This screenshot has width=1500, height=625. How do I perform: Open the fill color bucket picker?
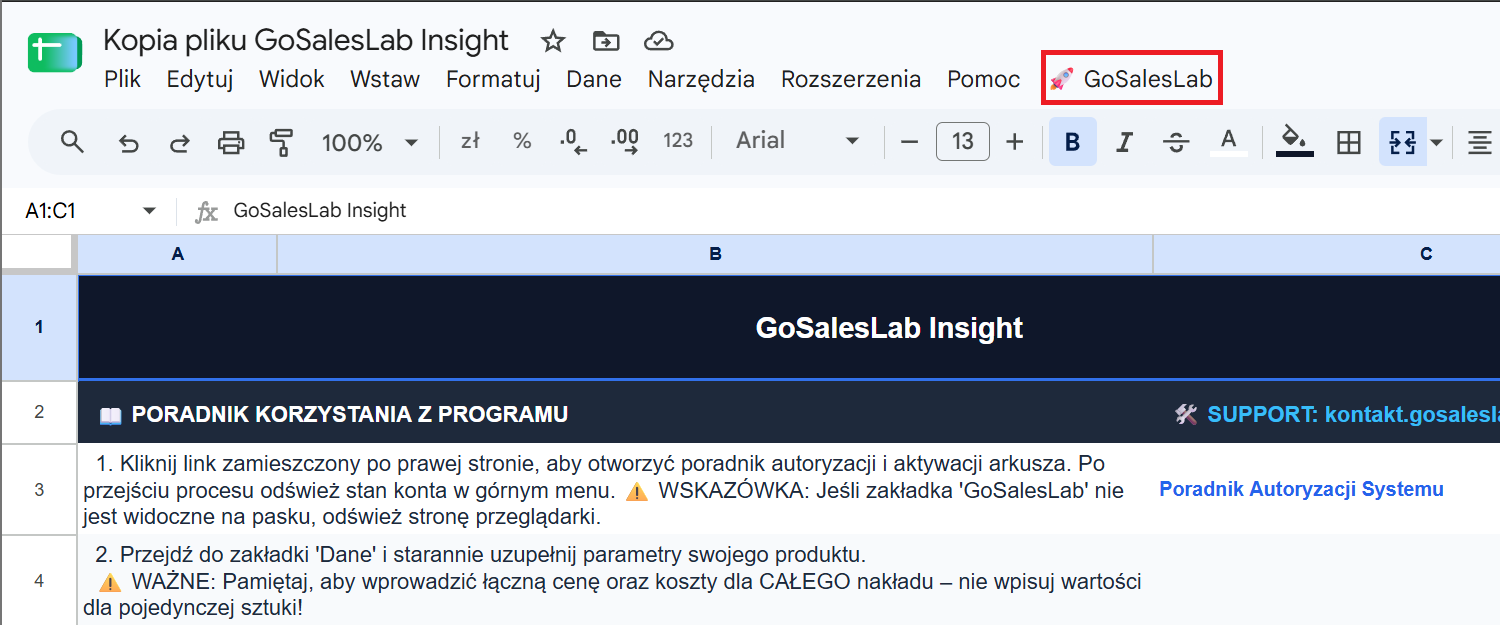pos(1295,142)
